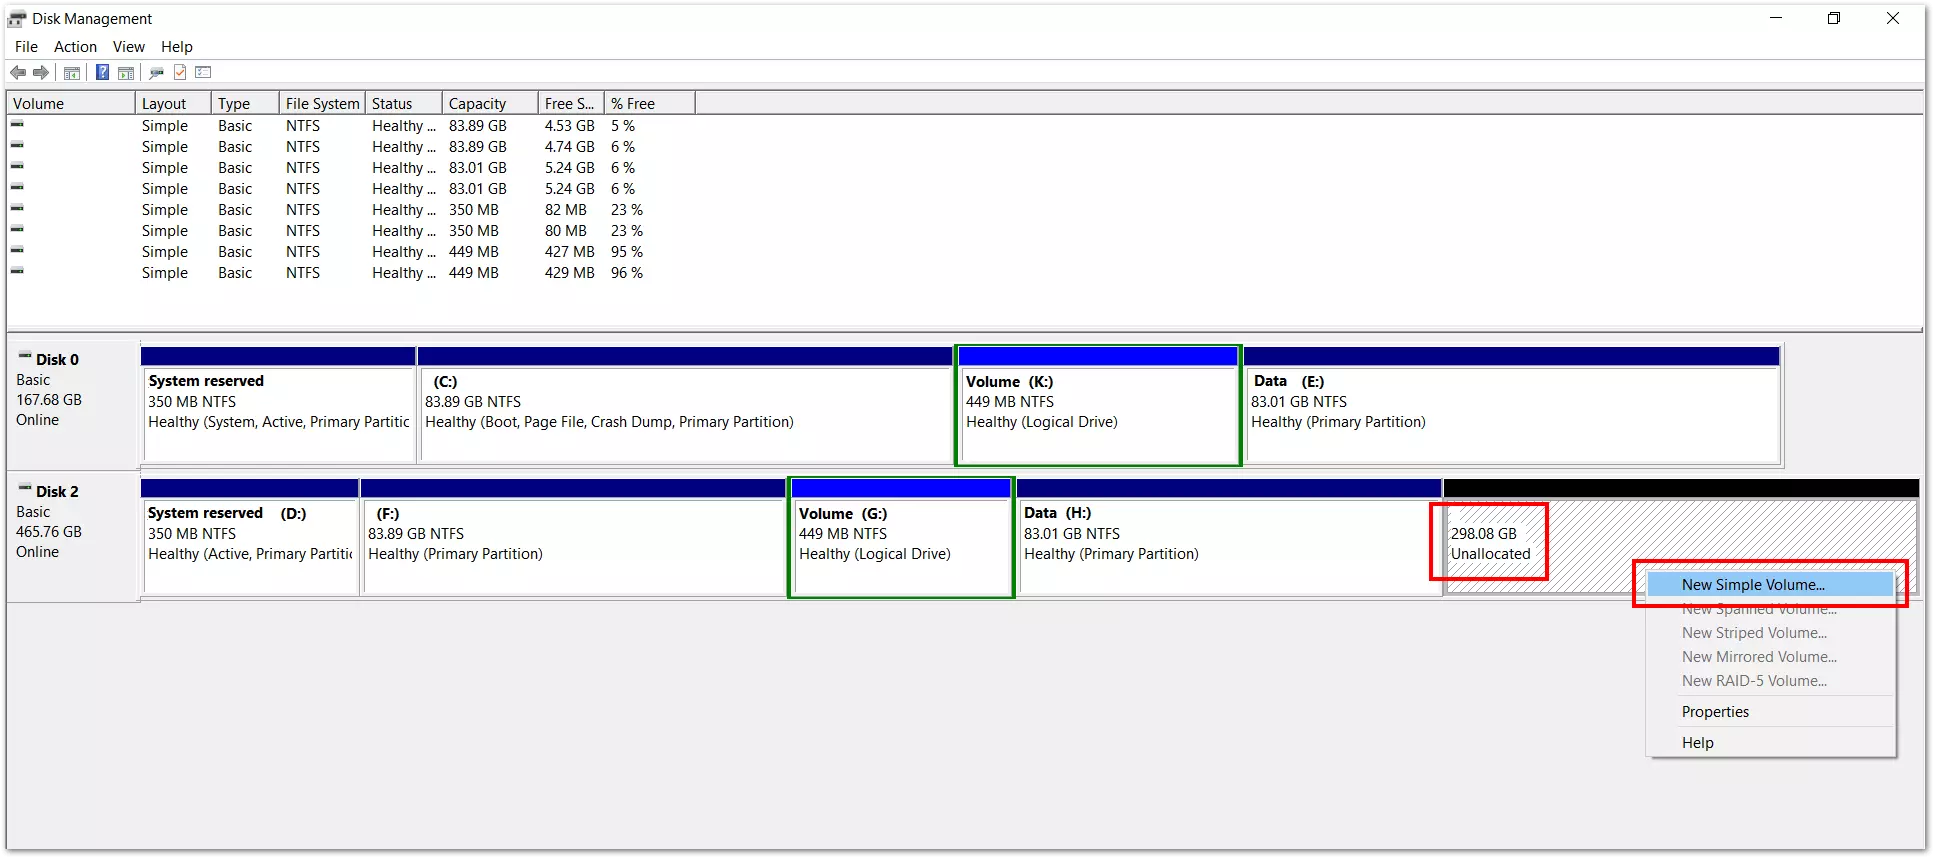The width and height of the screenshot is (1934, 858).
Task: Click the Rescan Disks drive icon
Action: coord(156,73)
